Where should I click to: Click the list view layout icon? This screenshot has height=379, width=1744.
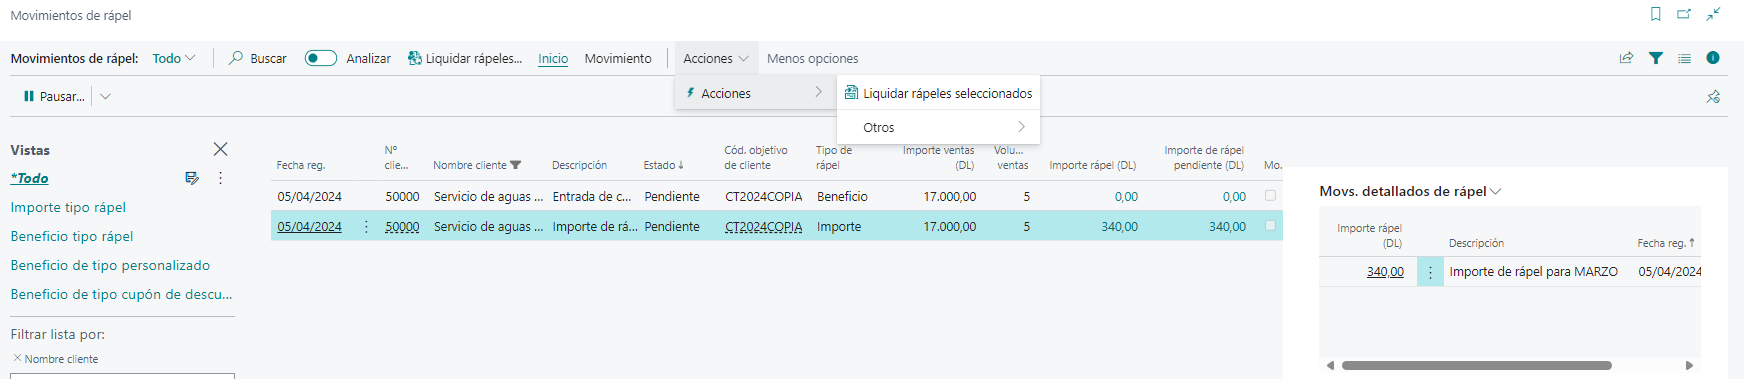click(x=1684, y=58)
